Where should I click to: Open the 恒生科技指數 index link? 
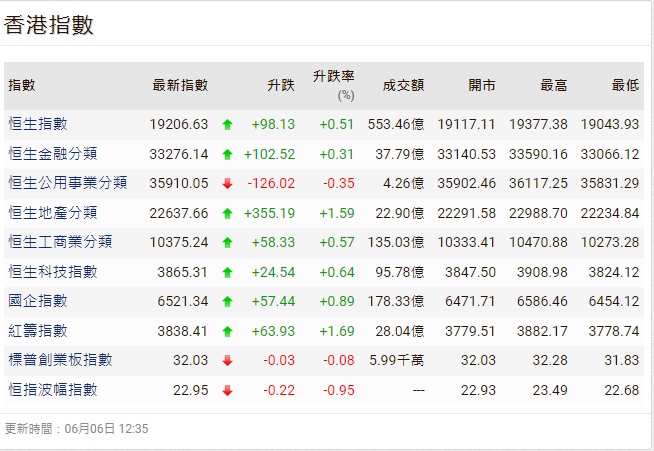pyautogui.click(x=53, y=272)
